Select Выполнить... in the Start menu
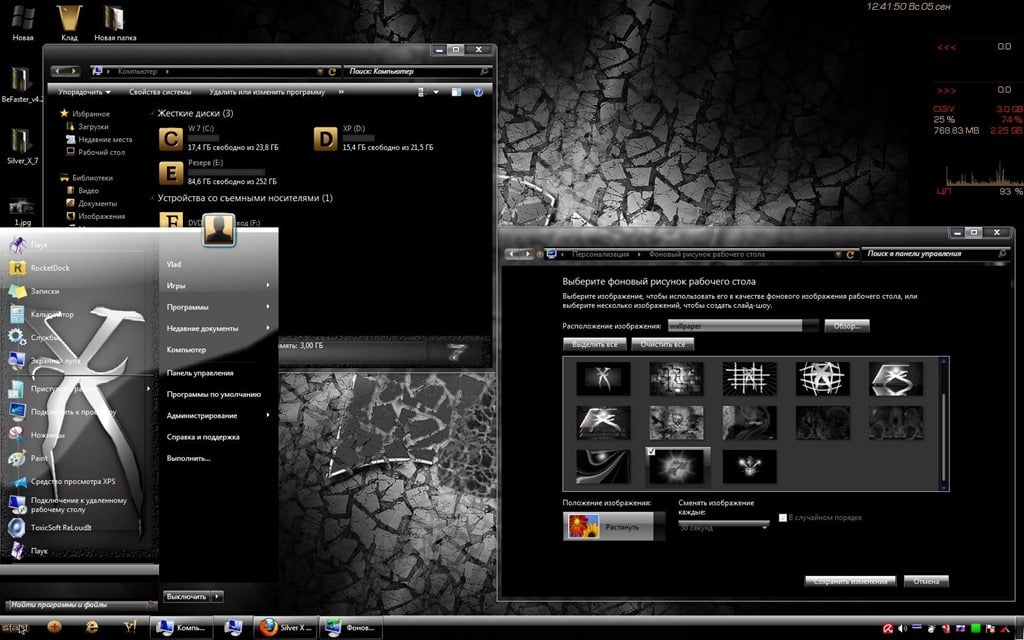Screen dimensions: 1024x640 188,458
